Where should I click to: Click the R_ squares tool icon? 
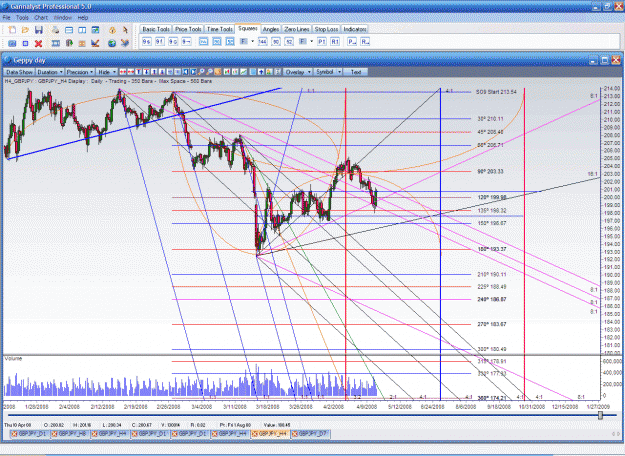(365, 41)
